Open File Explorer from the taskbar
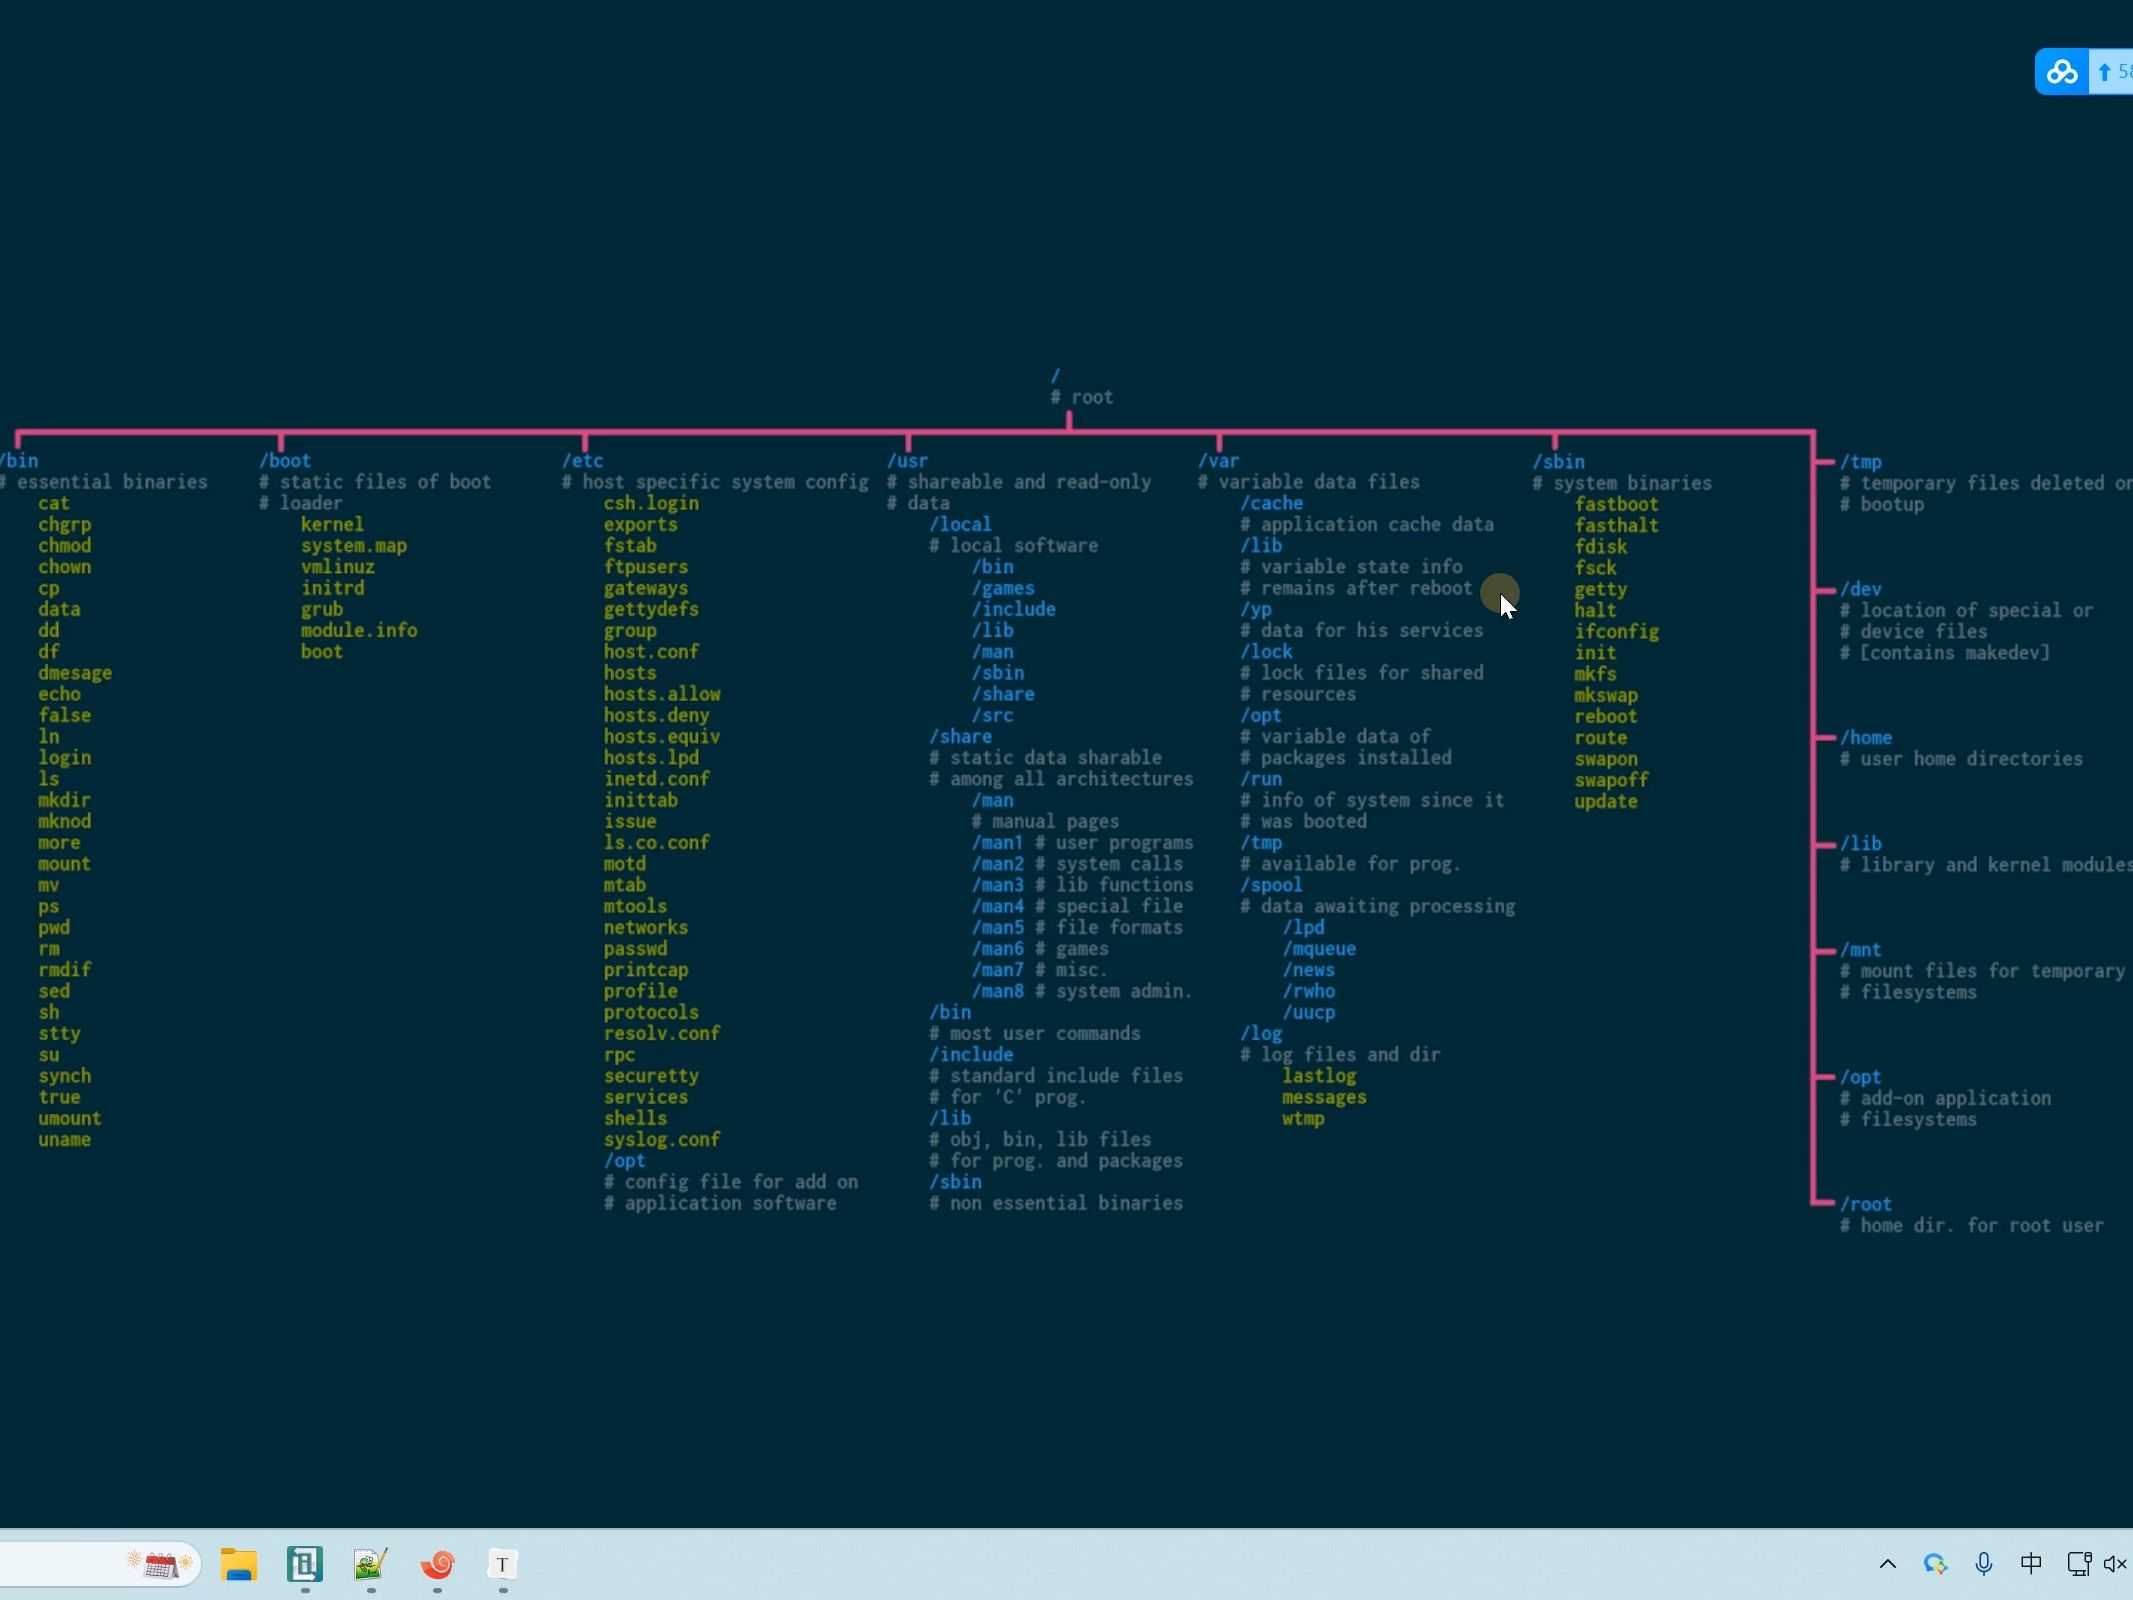Screen dimensions: 2133x1600 pyautogui.click(x=239, y=1564)
